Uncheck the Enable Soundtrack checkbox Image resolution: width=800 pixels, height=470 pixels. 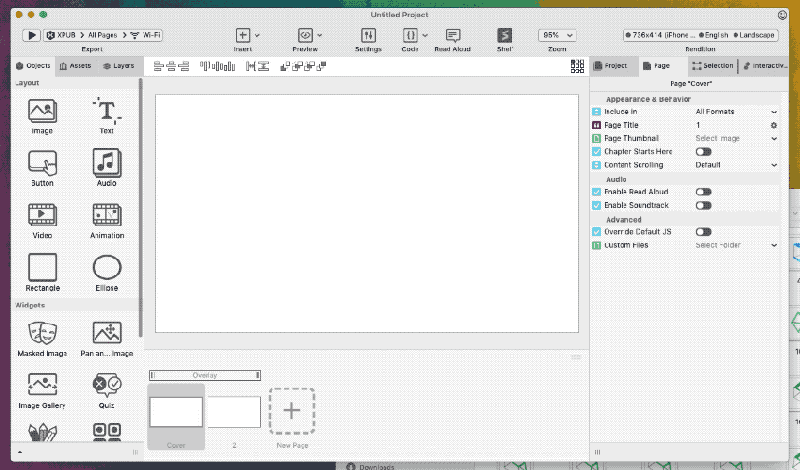[596, 205]
